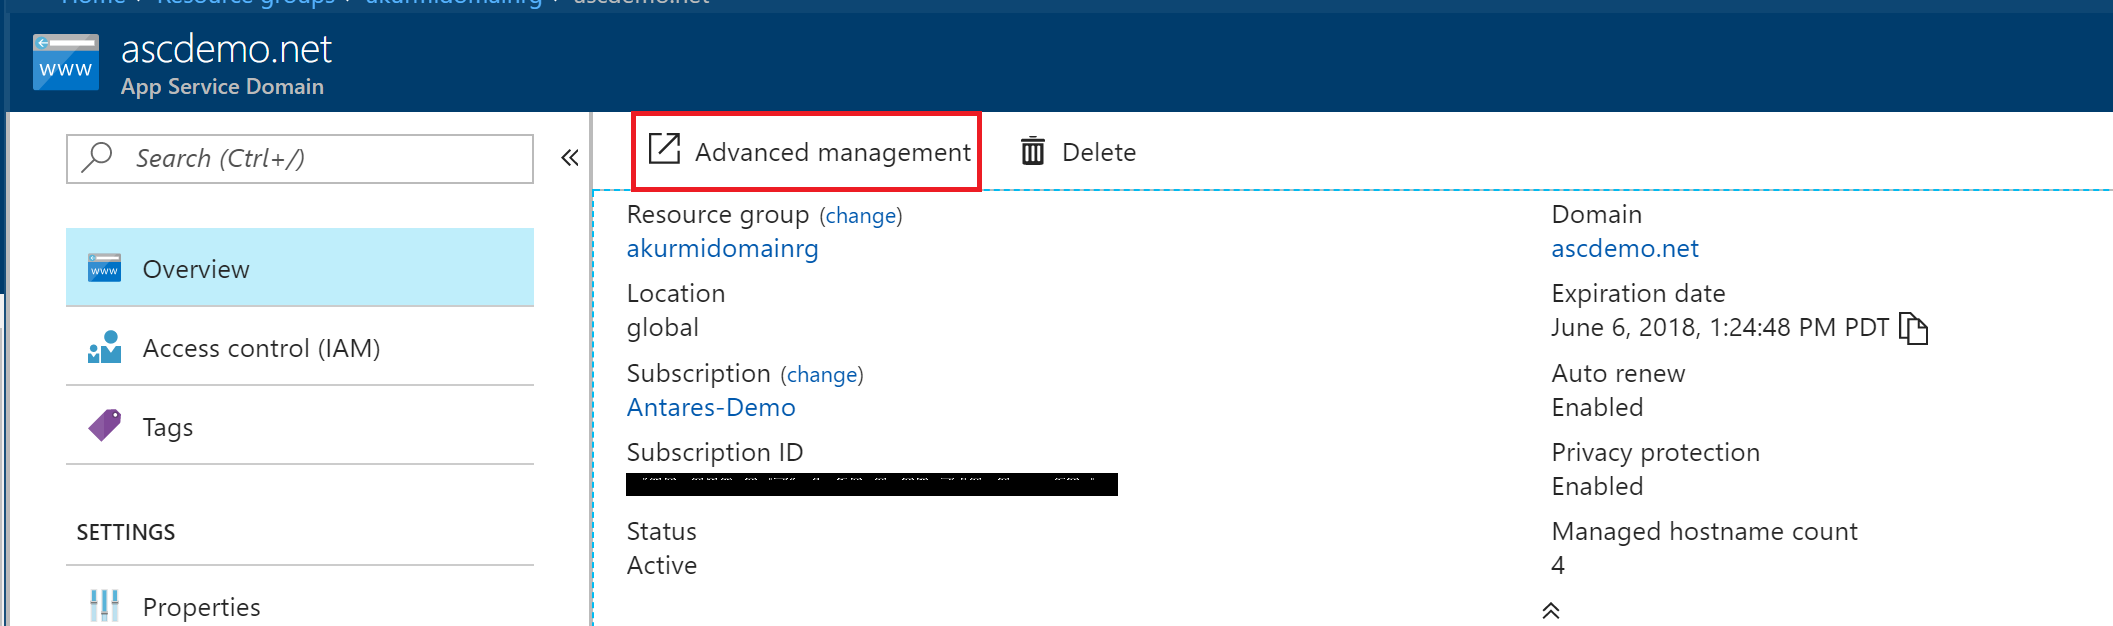2113x626 pixels.
Task: Open the ascdemo.net link under Domain
Action: 1624,249
